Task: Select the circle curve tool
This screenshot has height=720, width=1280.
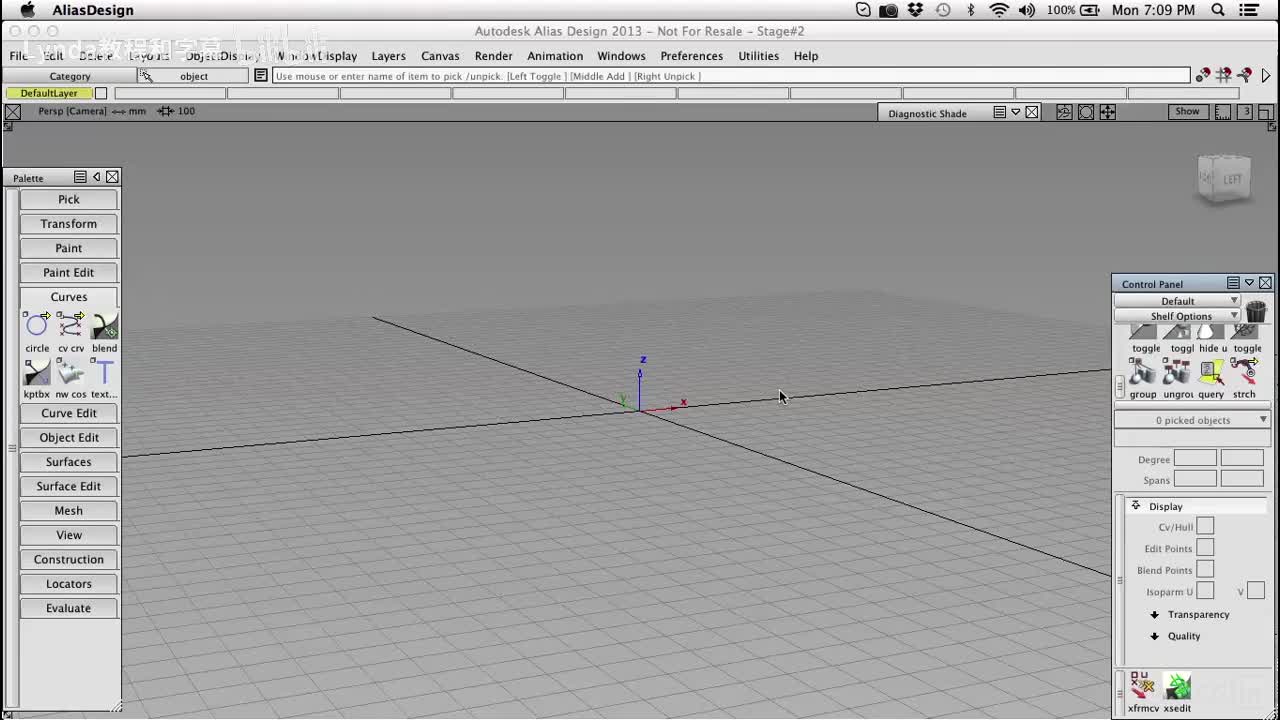Action: pos(37,326)
